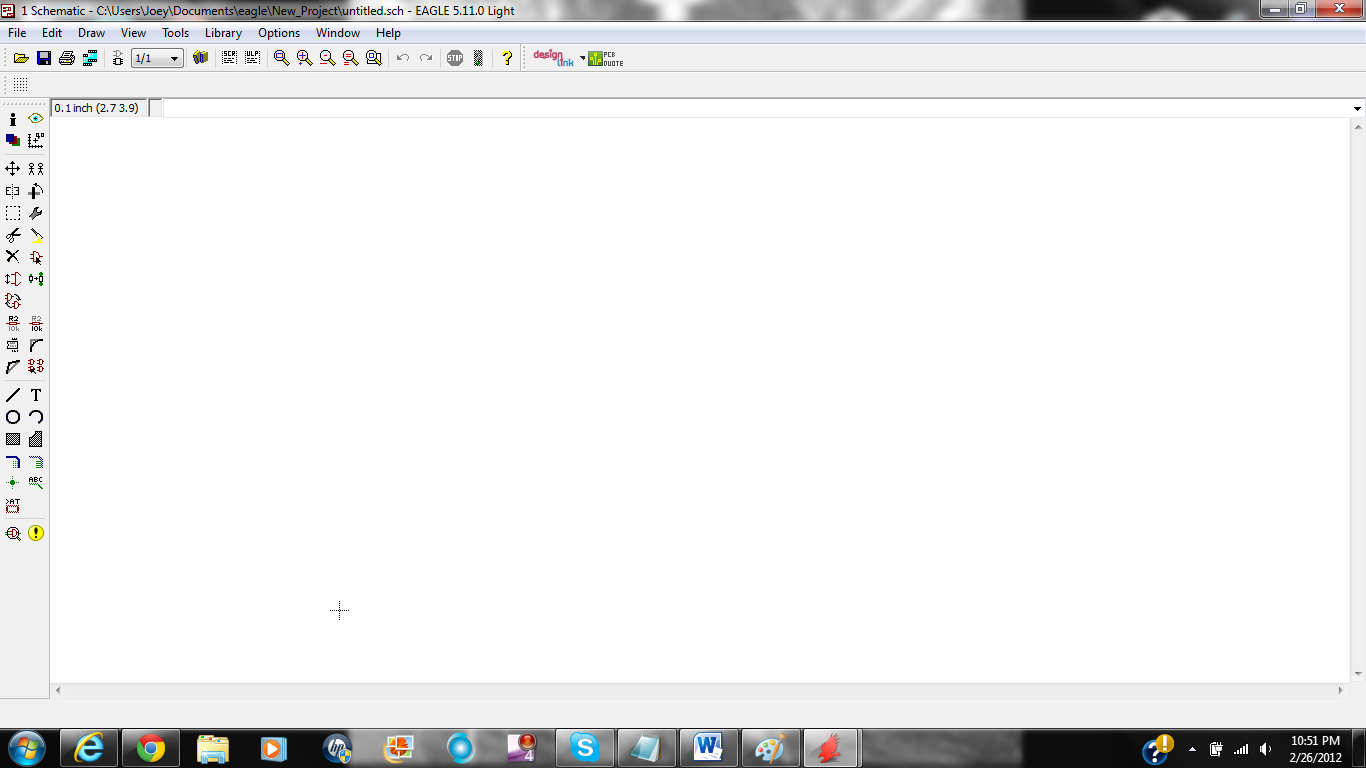Select the Copy tool

pyautogui.click(x=36, y=169)
